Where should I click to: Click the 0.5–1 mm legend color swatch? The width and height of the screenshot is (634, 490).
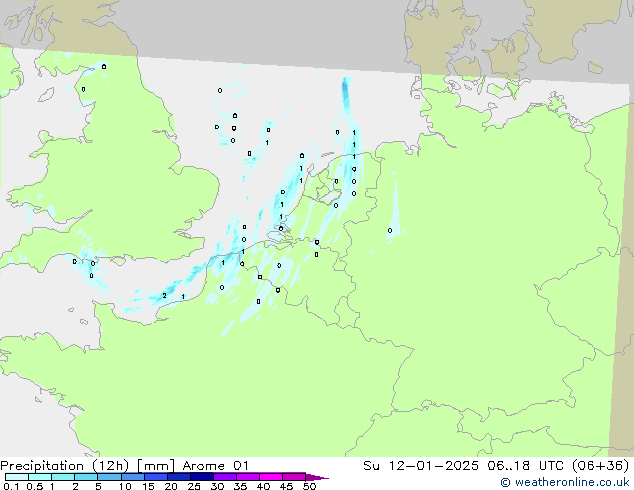coord(40,477)
